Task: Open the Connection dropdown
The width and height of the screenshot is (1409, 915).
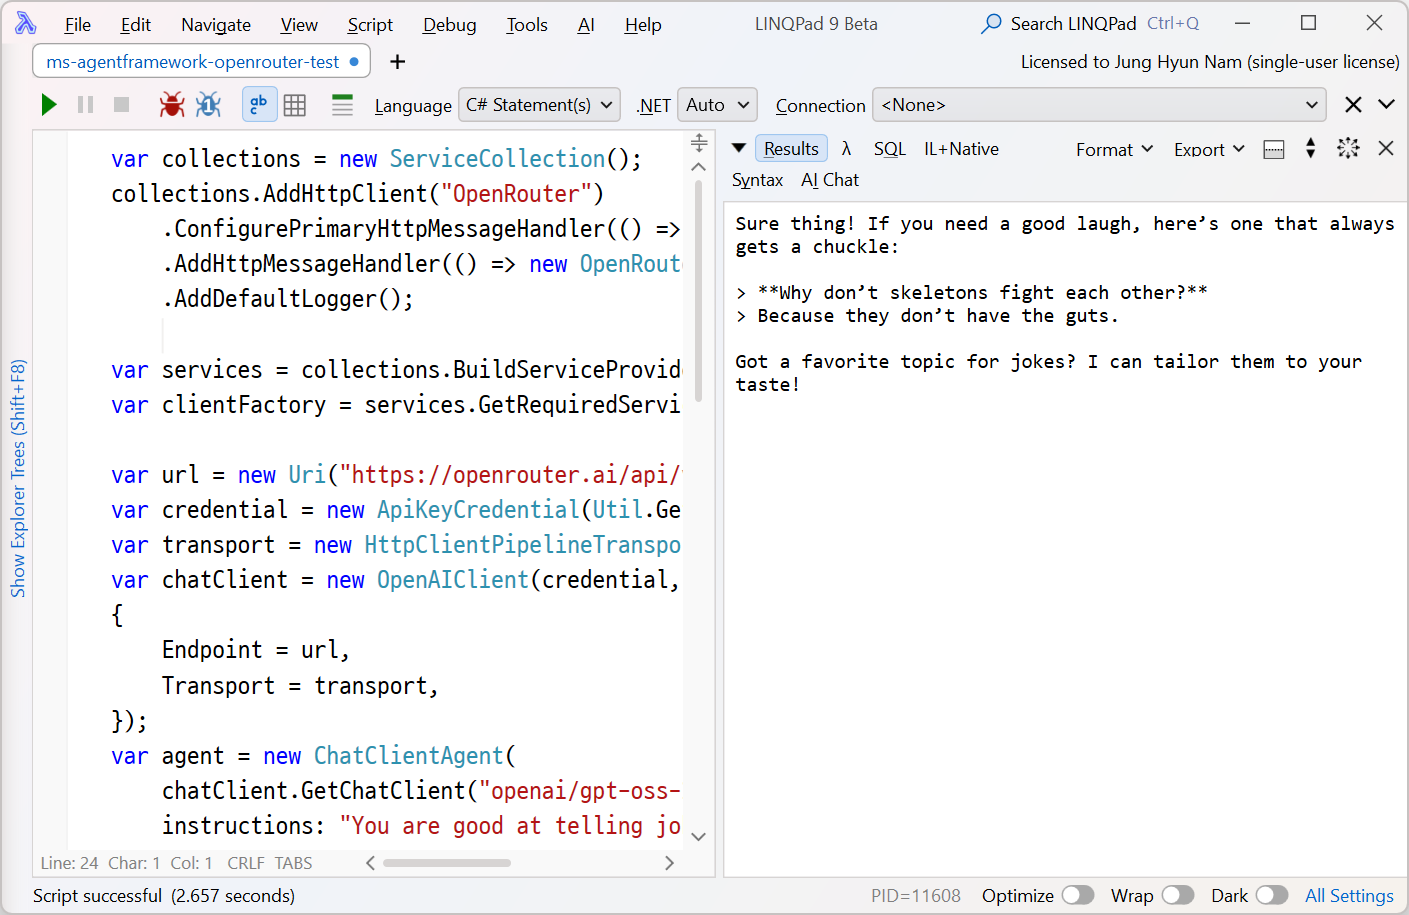Action: (1099, 105)
